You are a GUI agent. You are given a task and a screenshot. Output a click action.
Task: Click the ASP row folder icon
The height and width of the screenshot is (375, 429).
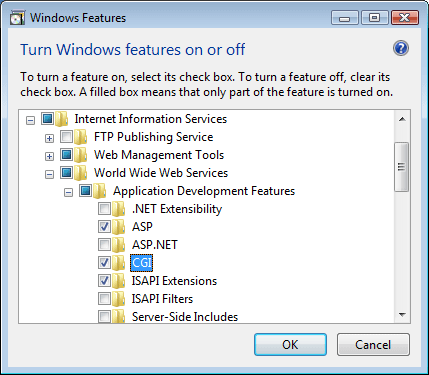[x=119, y=227]
